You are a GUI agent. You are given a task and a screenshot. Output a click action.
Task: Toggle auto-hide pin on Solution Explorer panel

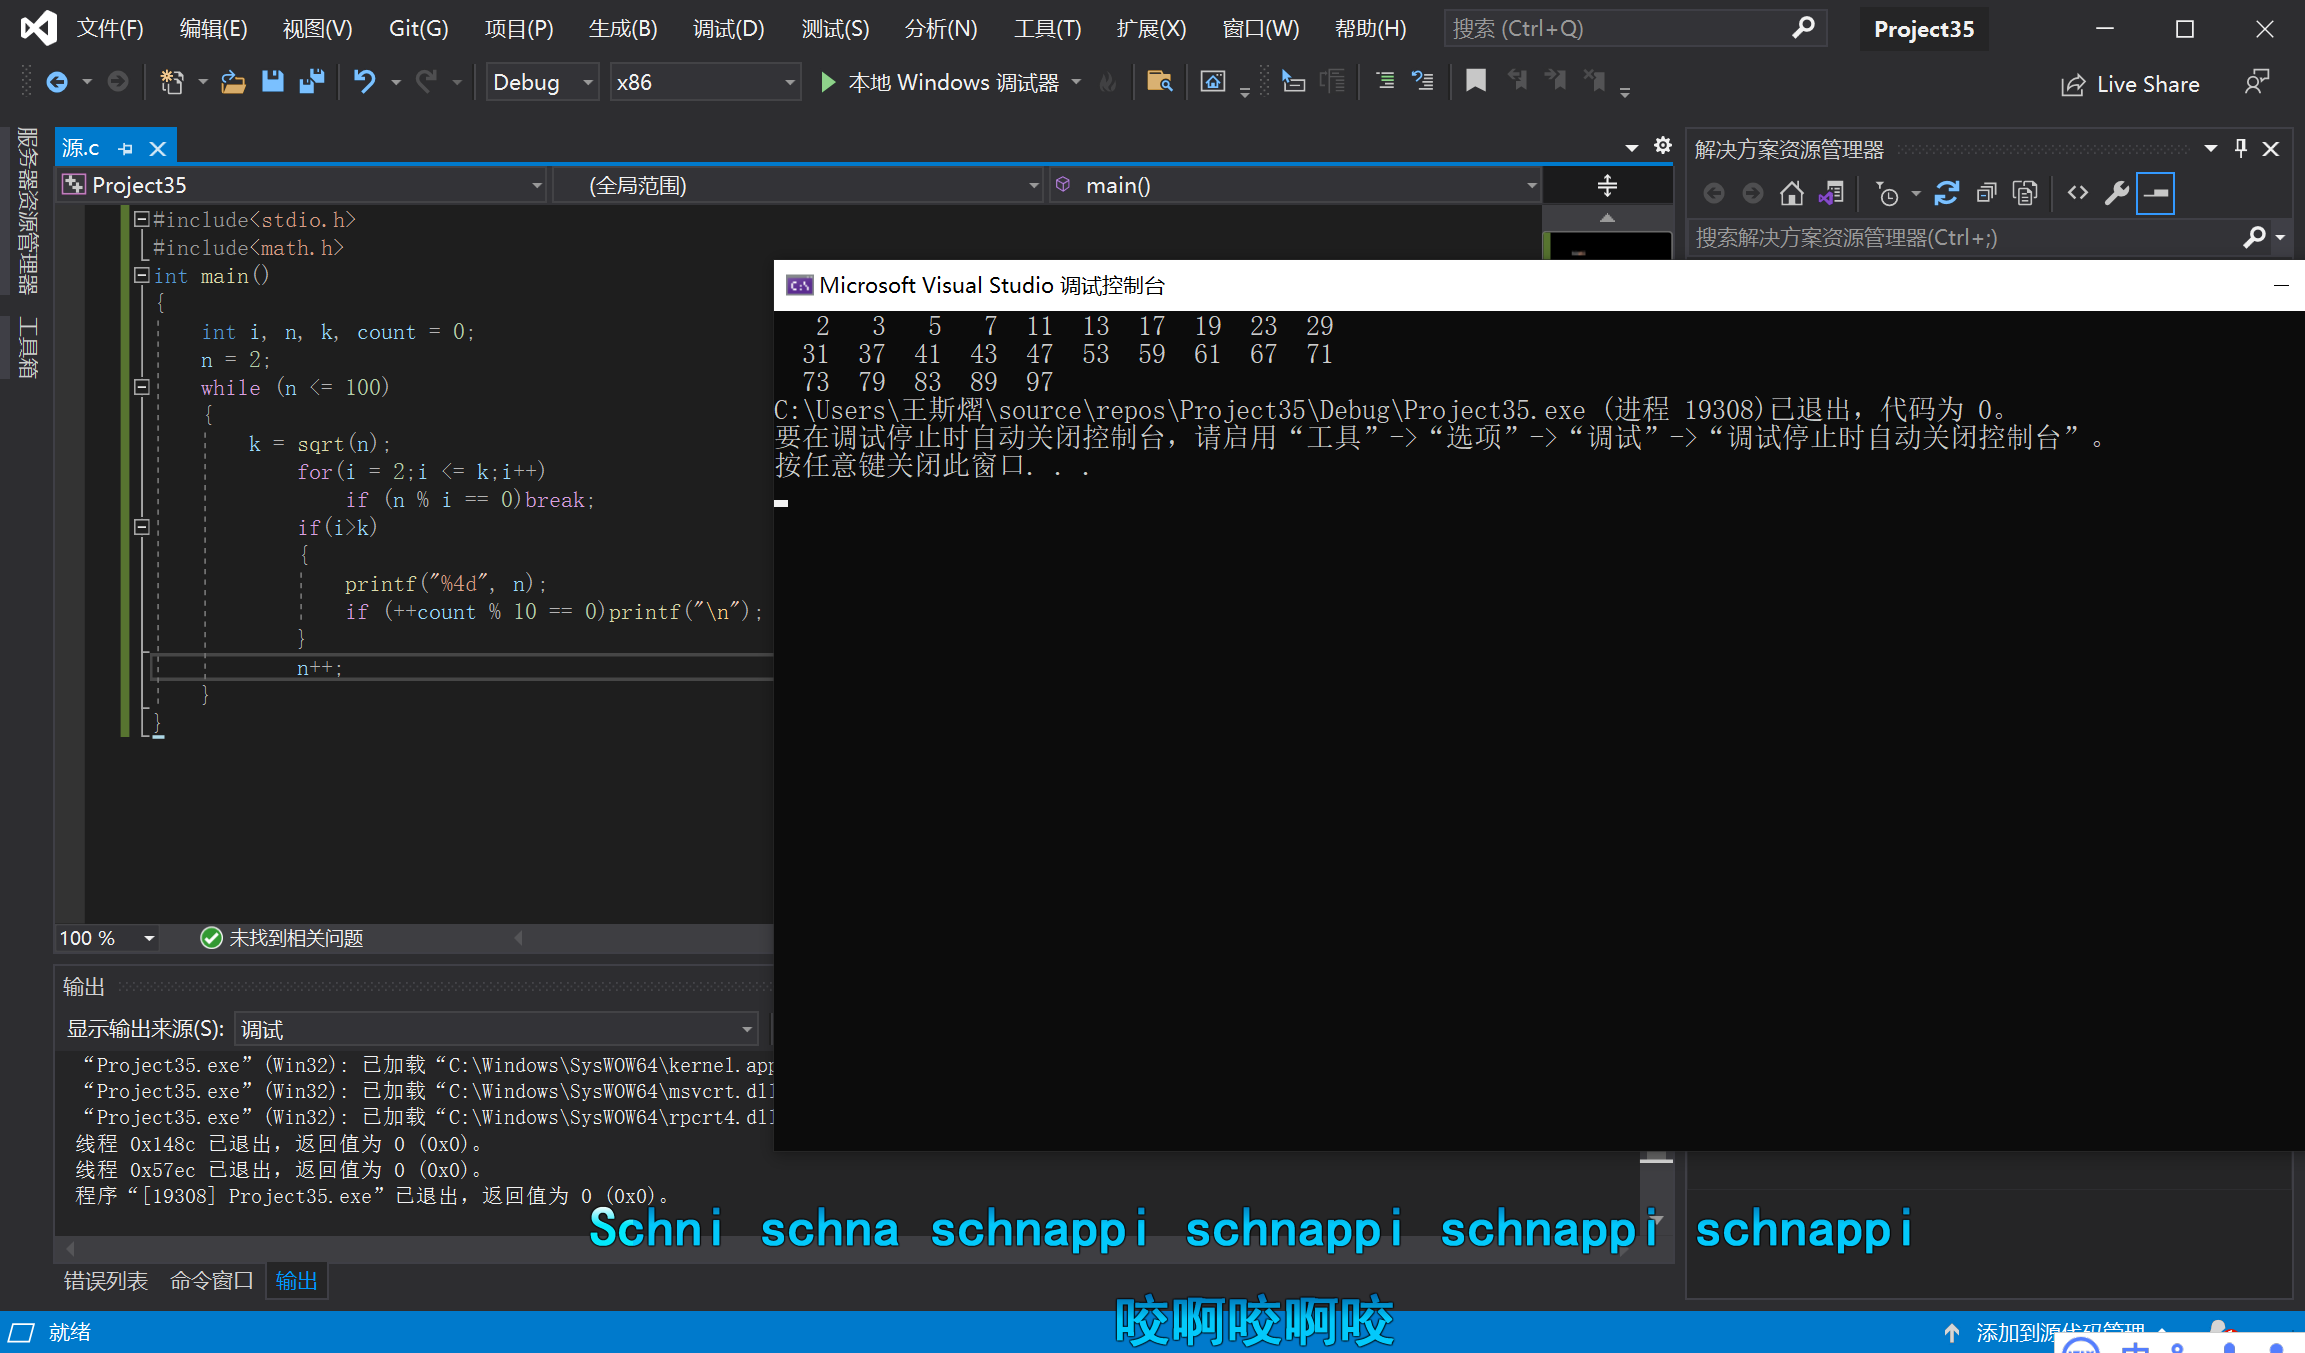2241,149
